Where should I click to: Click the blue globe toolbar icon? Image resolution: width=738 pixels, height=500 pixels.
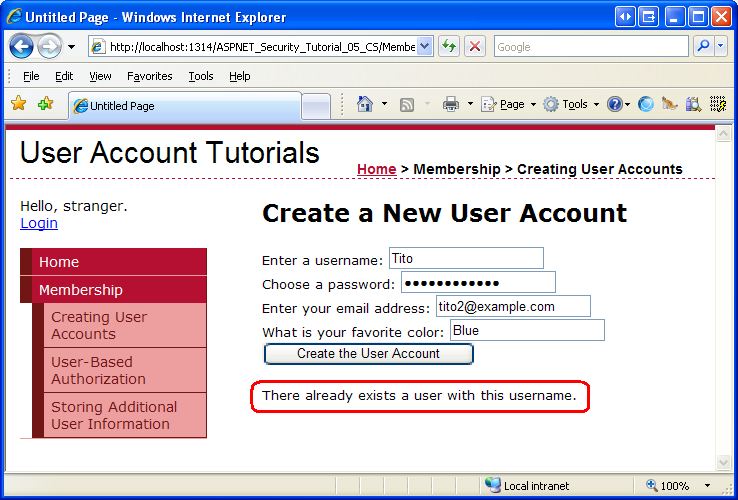coord(646,104)
